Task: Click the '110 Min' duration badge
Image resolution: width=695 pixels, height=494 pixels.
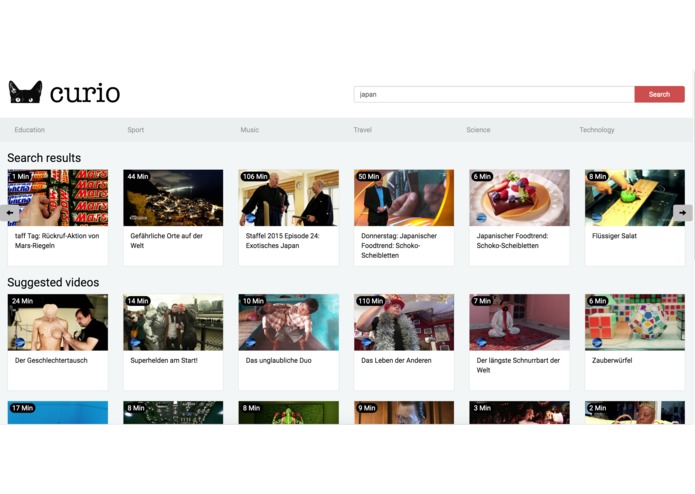Action: click(x=371, y=301)
